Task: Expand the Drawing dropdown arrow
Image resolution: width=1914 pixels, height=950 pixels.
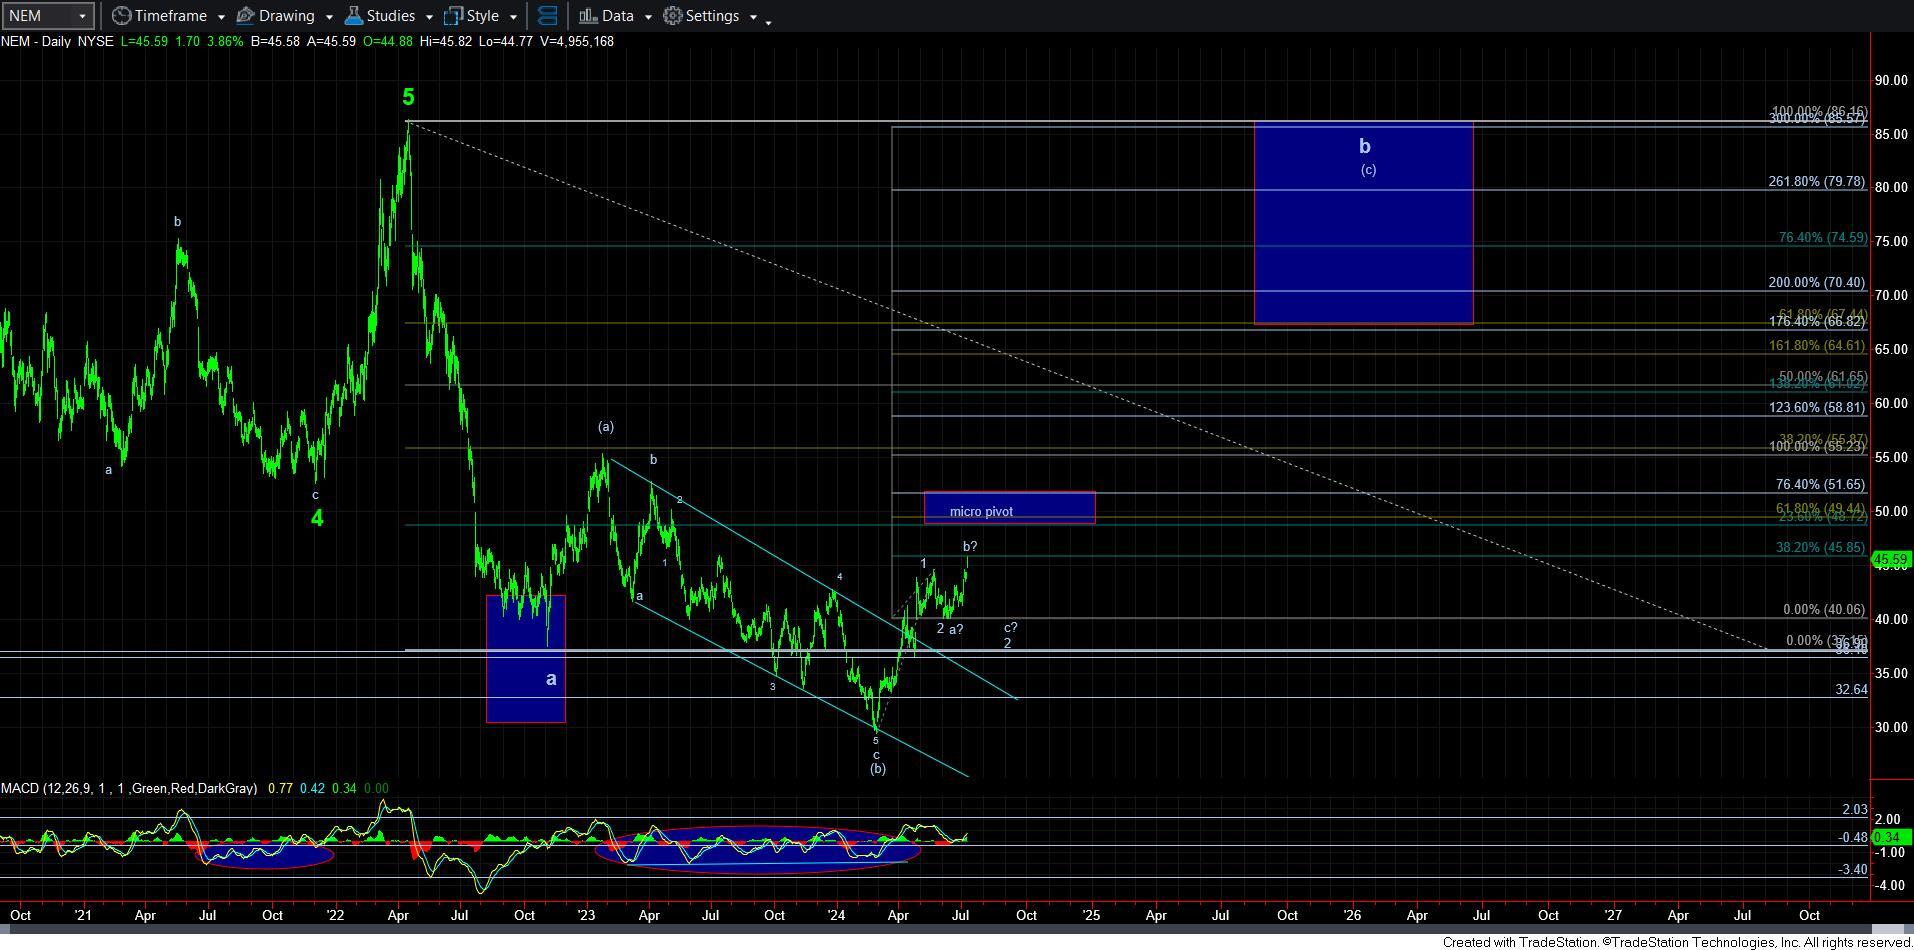Action: (328, 17)
